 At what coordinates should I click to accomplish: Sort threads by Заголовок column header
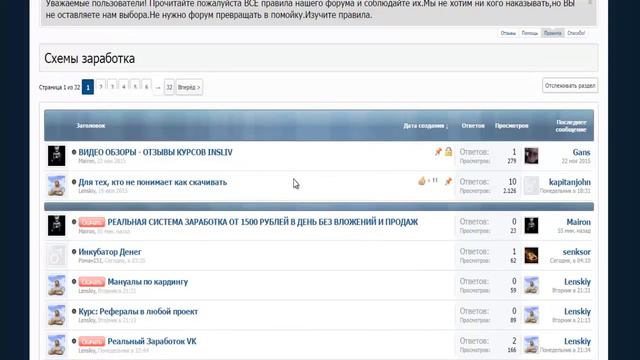(x=91, y=126)
